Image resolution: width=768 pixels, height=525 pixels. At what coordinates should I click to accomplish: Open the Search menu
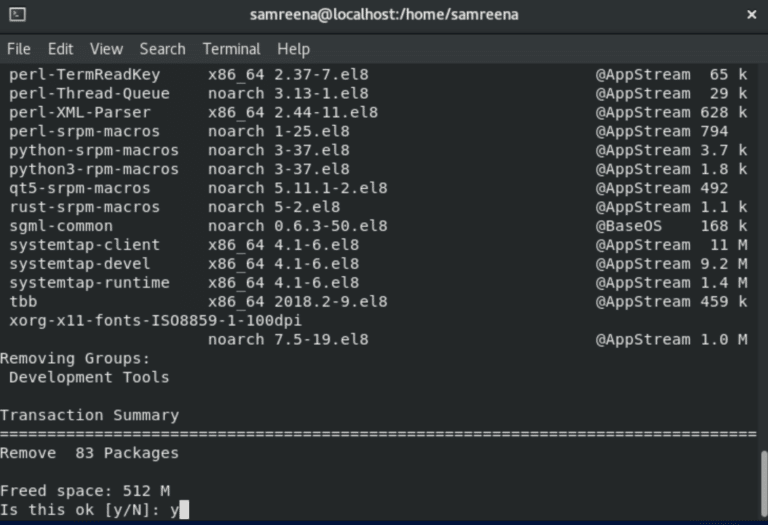pyautogui.click(x=162, y=49)
